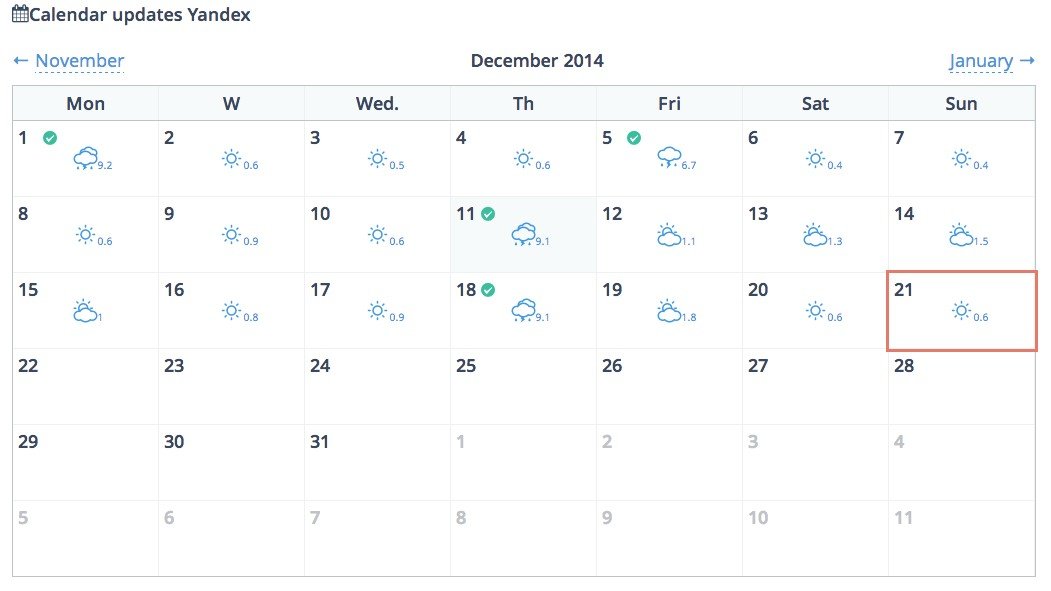The image size is (1051, 591).
Task: Click the partly cloudy icon on December 12
Action: click(669, 235)
